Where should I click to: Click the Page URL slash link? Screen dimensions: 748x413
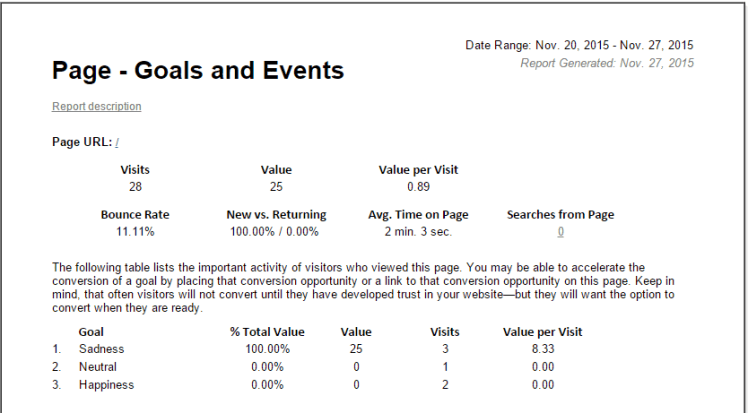(117, 143)
